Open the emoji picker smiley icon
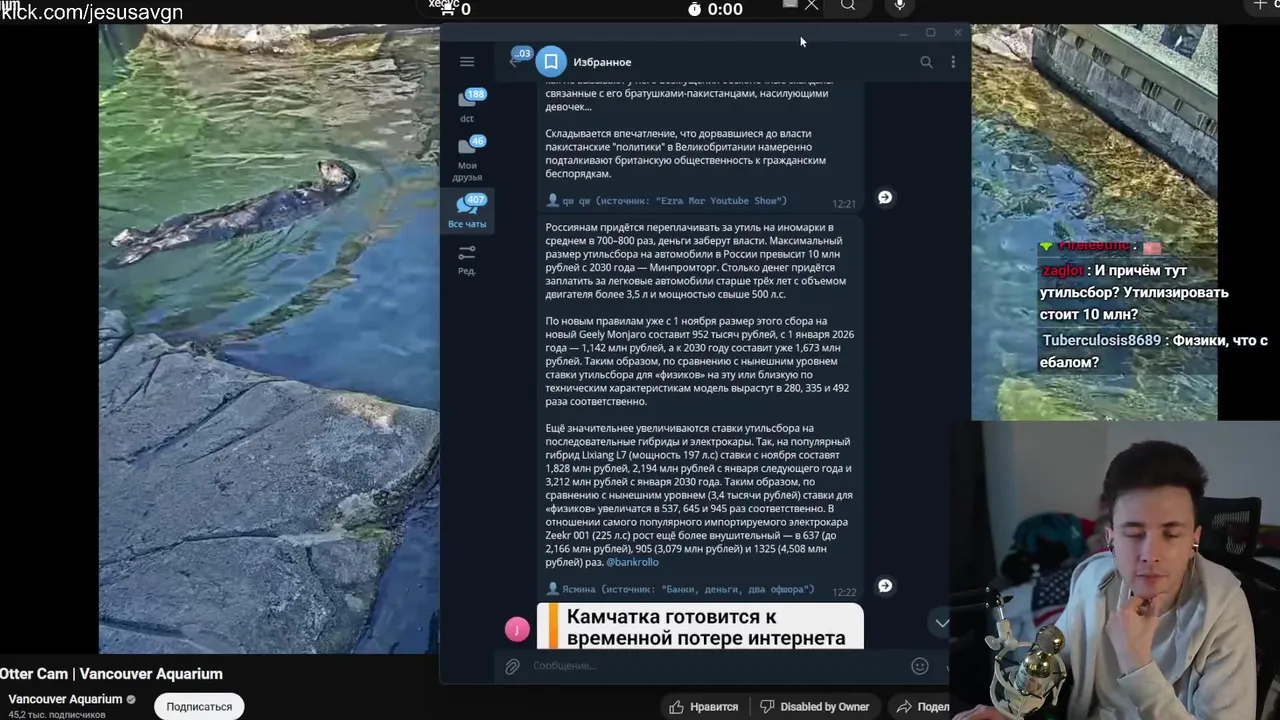 (920, 666)
